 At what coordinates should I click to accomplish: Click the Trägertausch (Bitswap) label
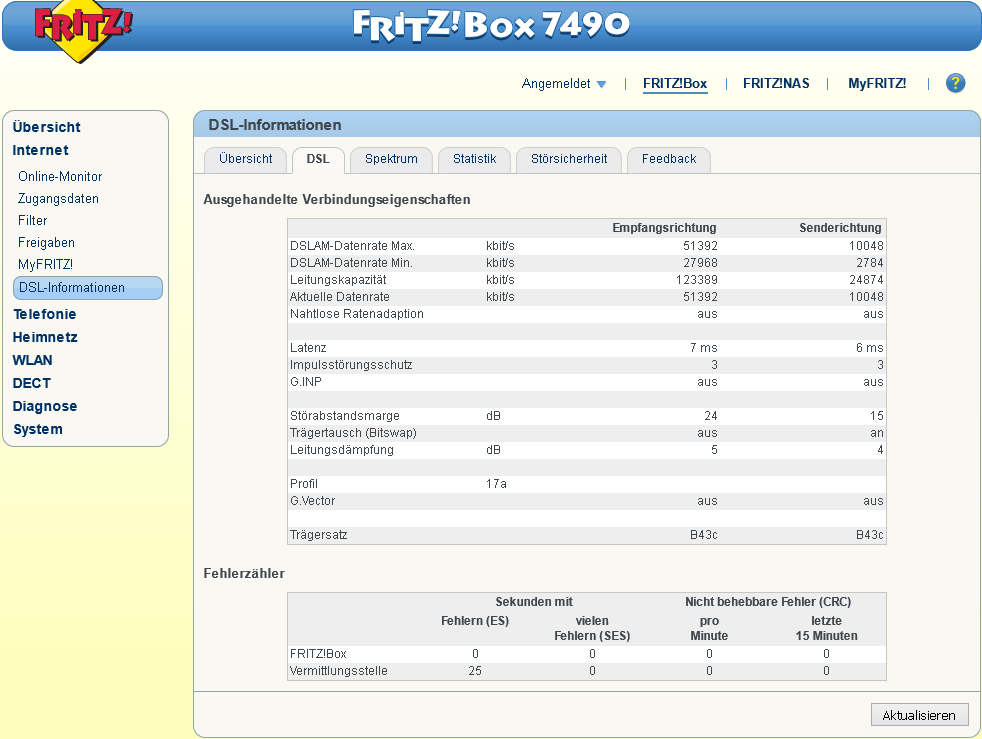pyautogui.click(x=353, y=433)
